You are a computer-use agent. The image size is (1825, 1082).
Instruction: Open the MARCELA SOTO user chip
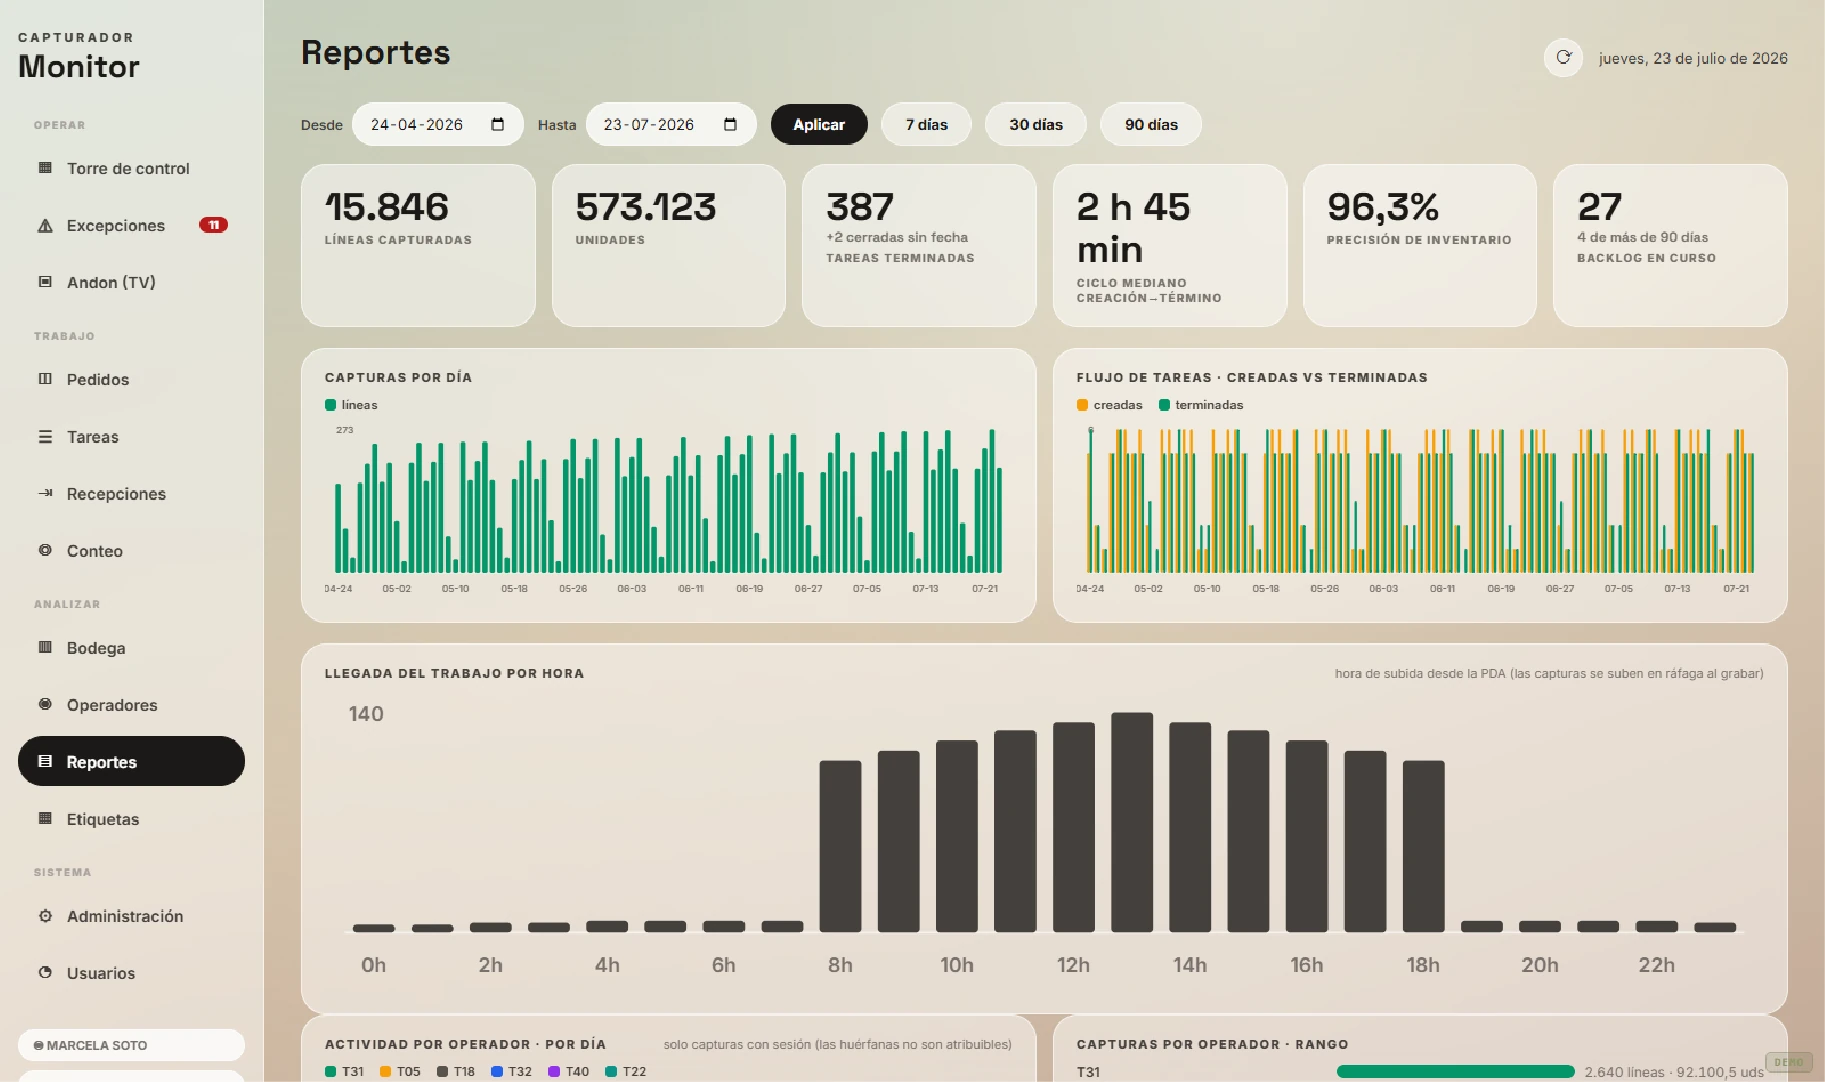(131, 1045)
